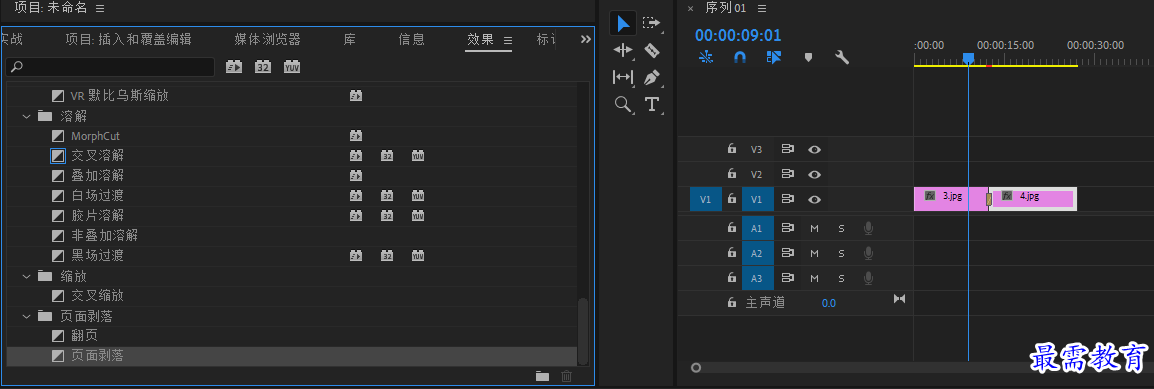Select the Type text tool
1154x389 pixels.
click(x=651, y=104)
